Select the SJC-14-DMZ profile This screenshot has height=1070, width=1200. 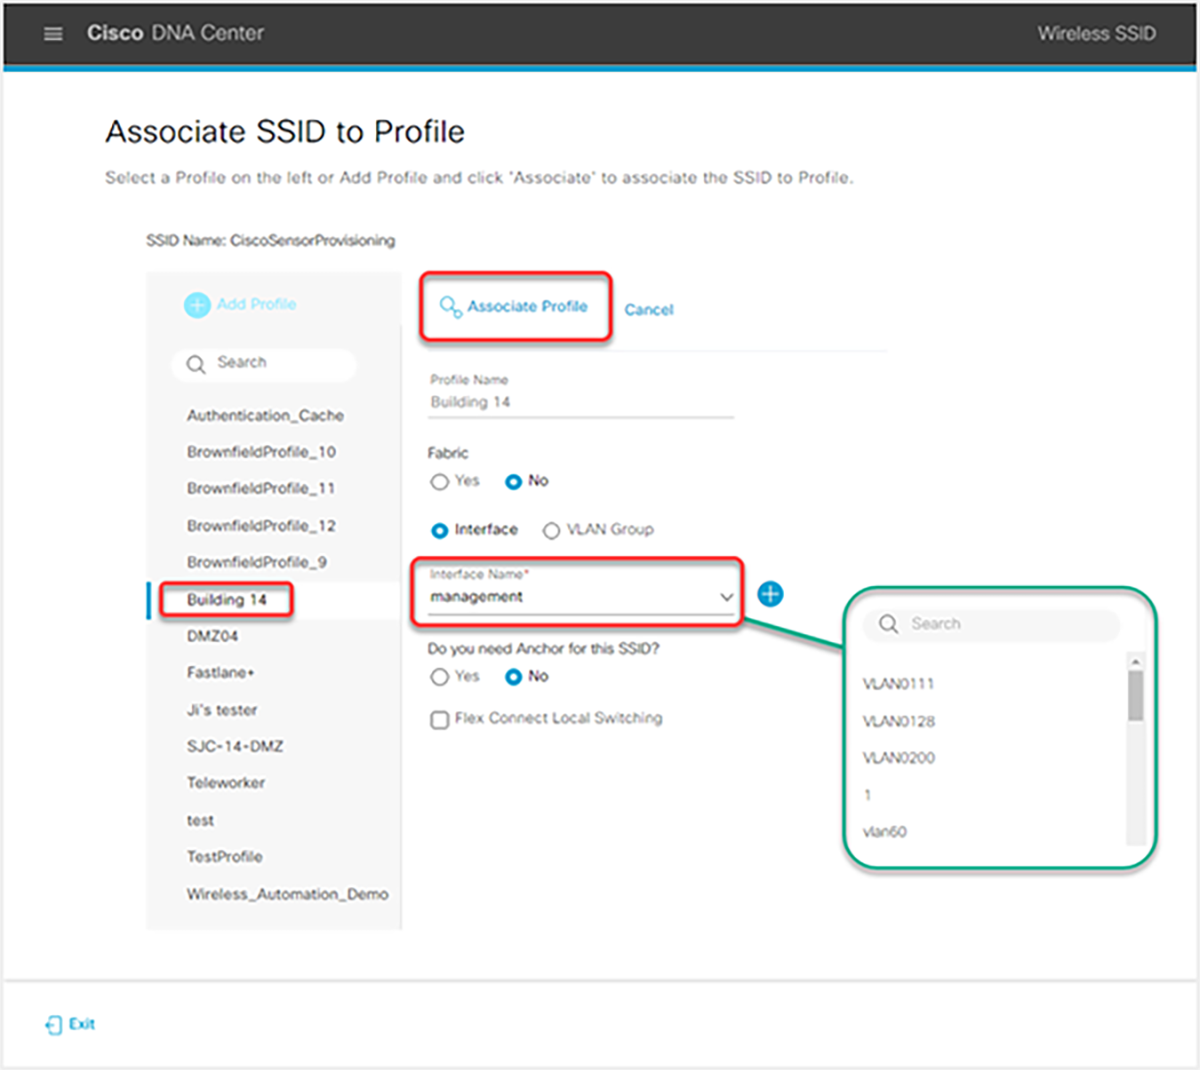pyautogui.click(x=235, y=747)
